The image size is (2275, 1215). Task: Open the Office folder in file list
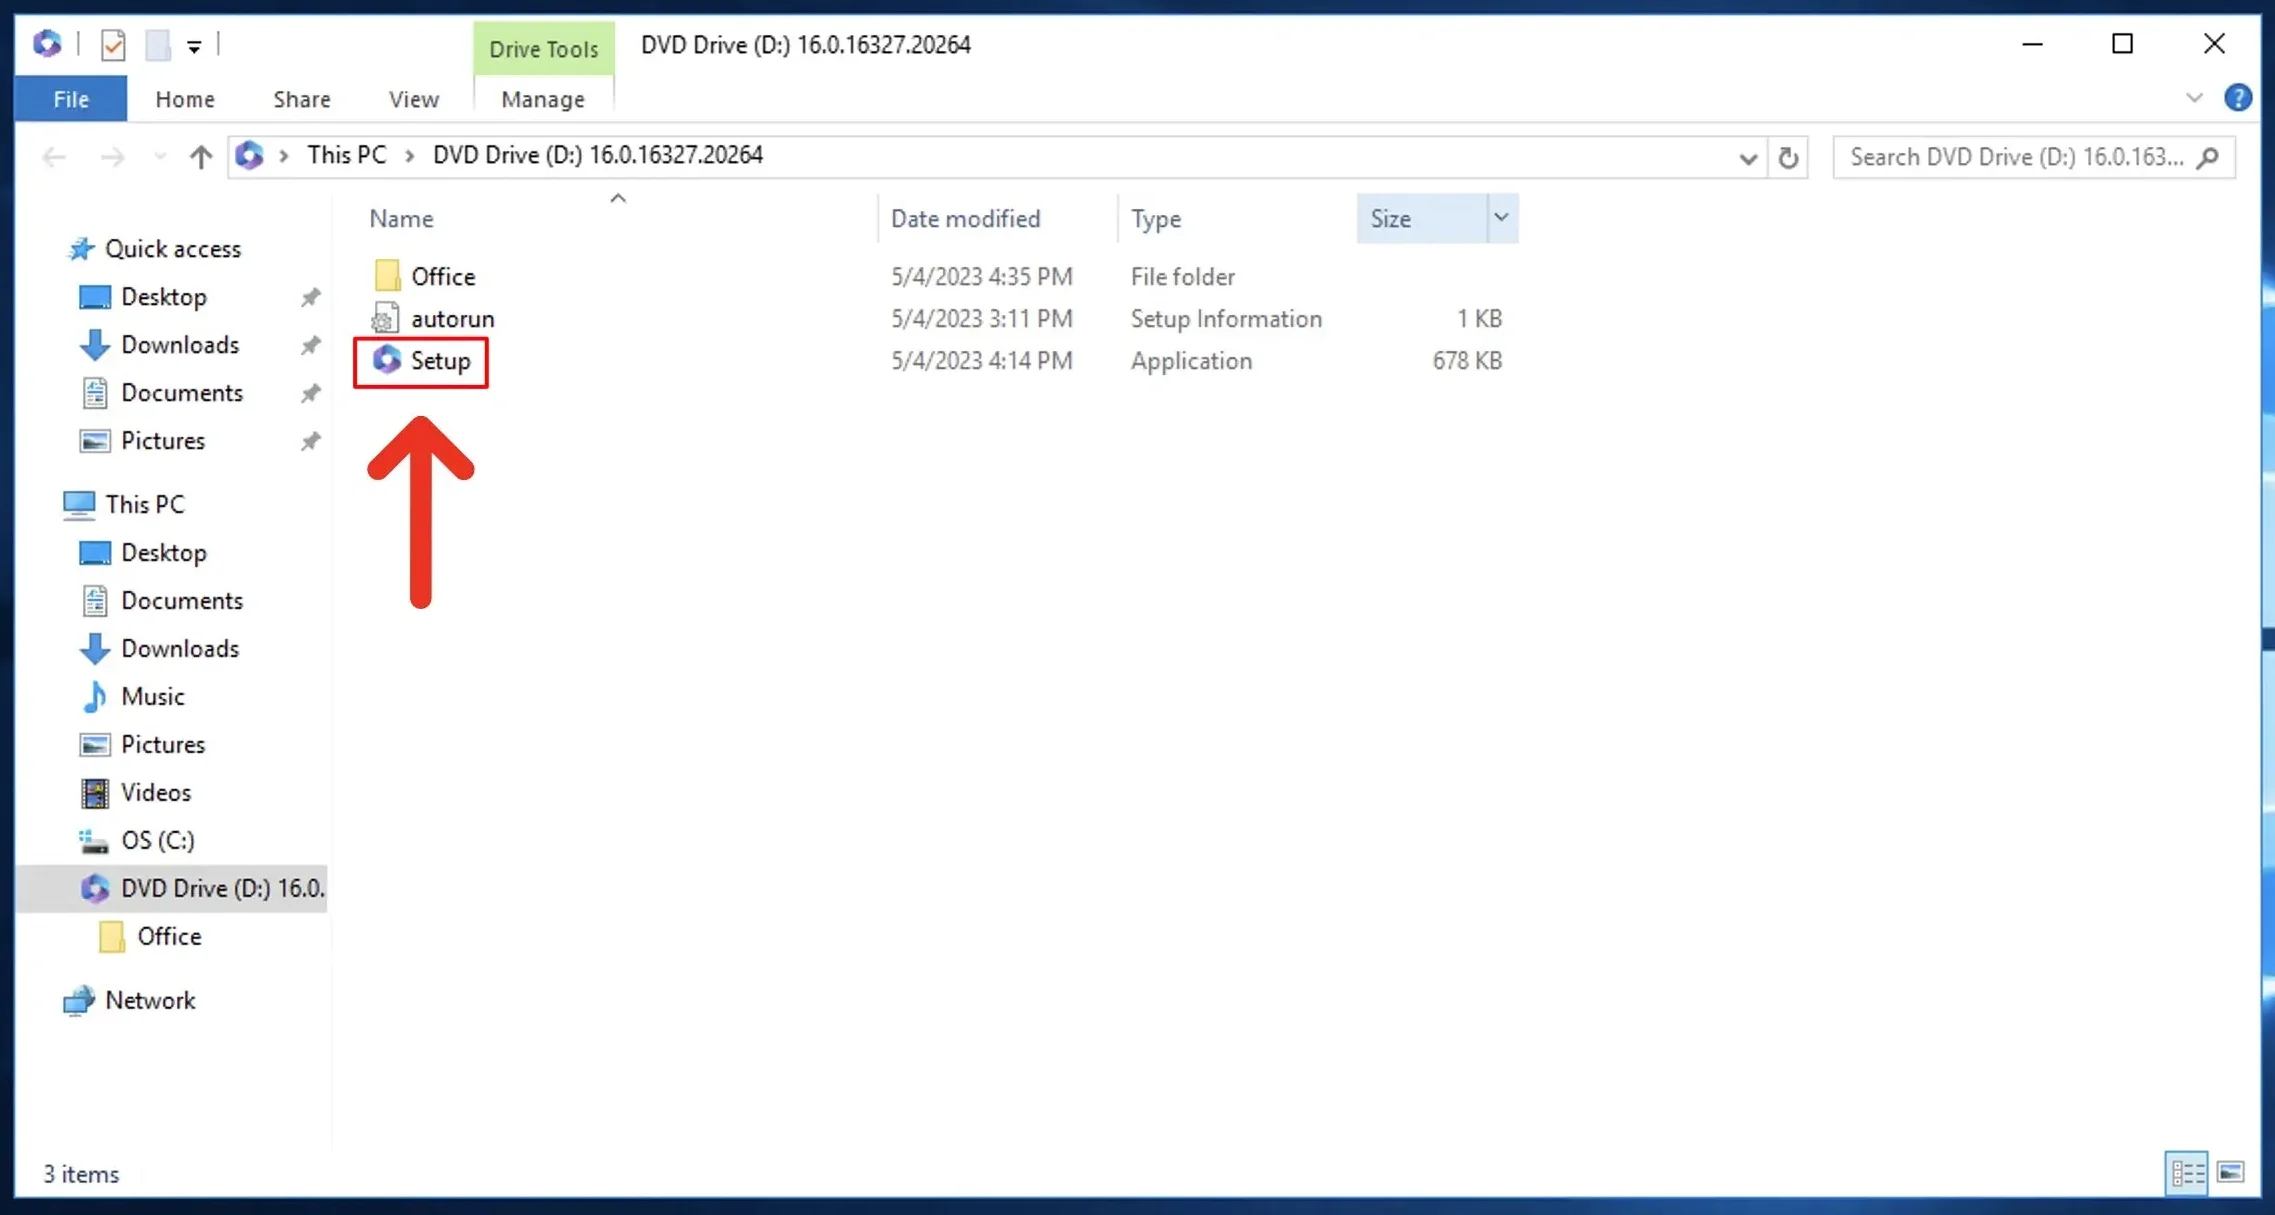pos(442,276)
